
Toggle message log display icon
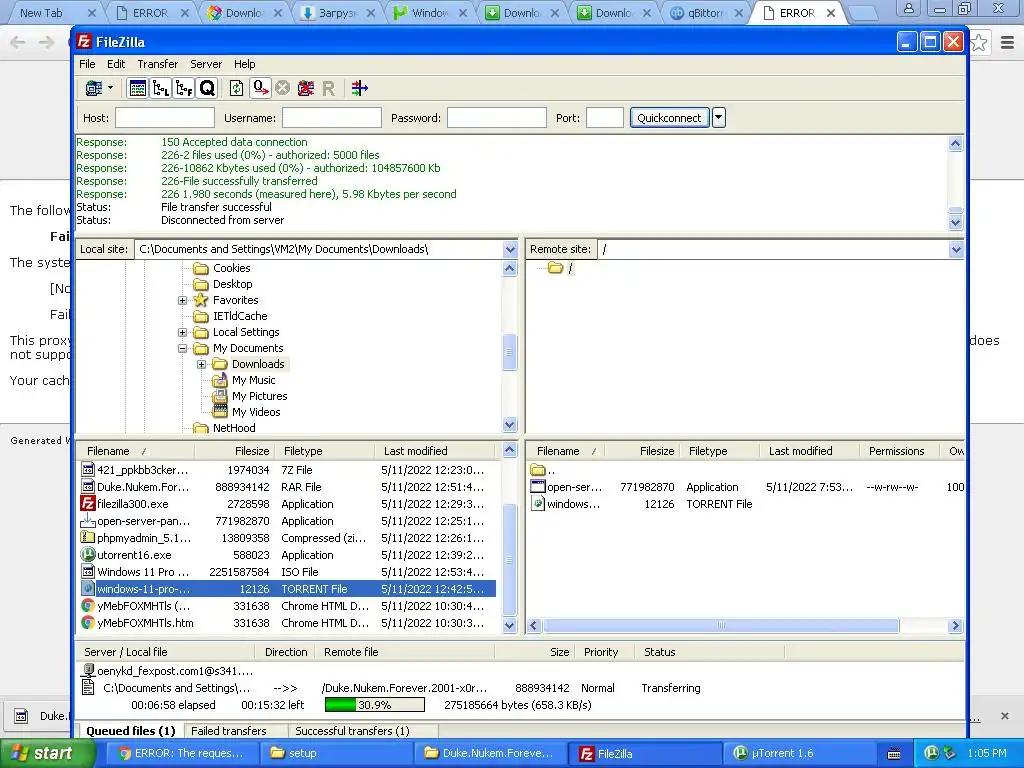138,88
